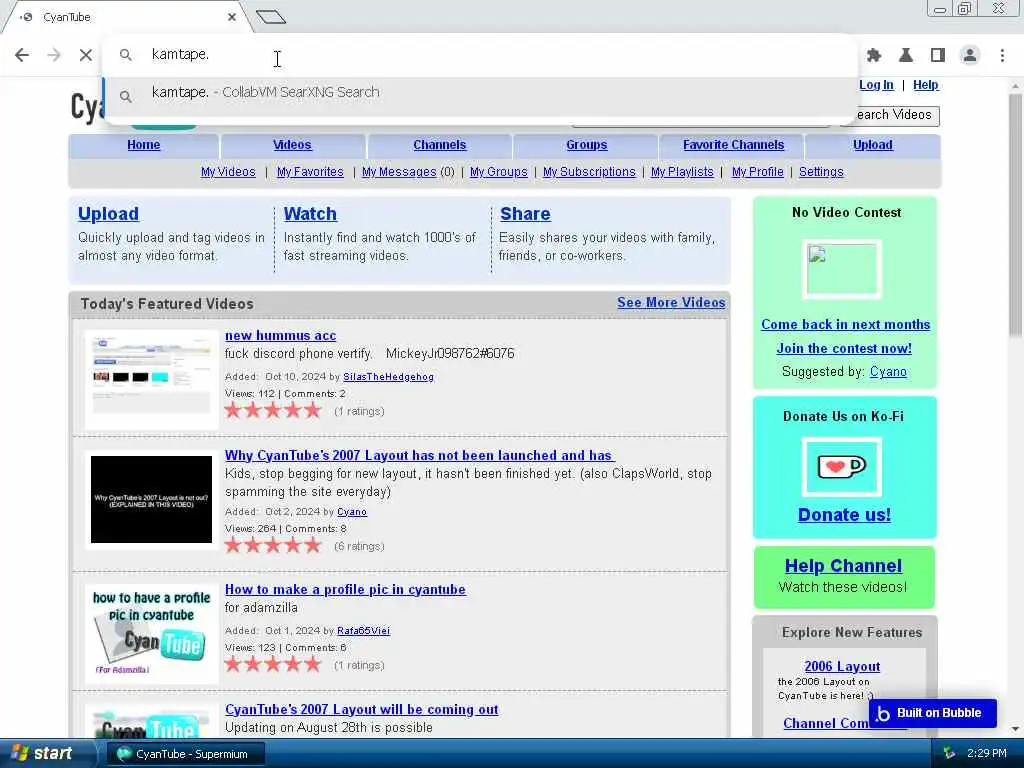Open My Subscriptions link
This screenshot has height=768, width=1024.
(589, 172)
